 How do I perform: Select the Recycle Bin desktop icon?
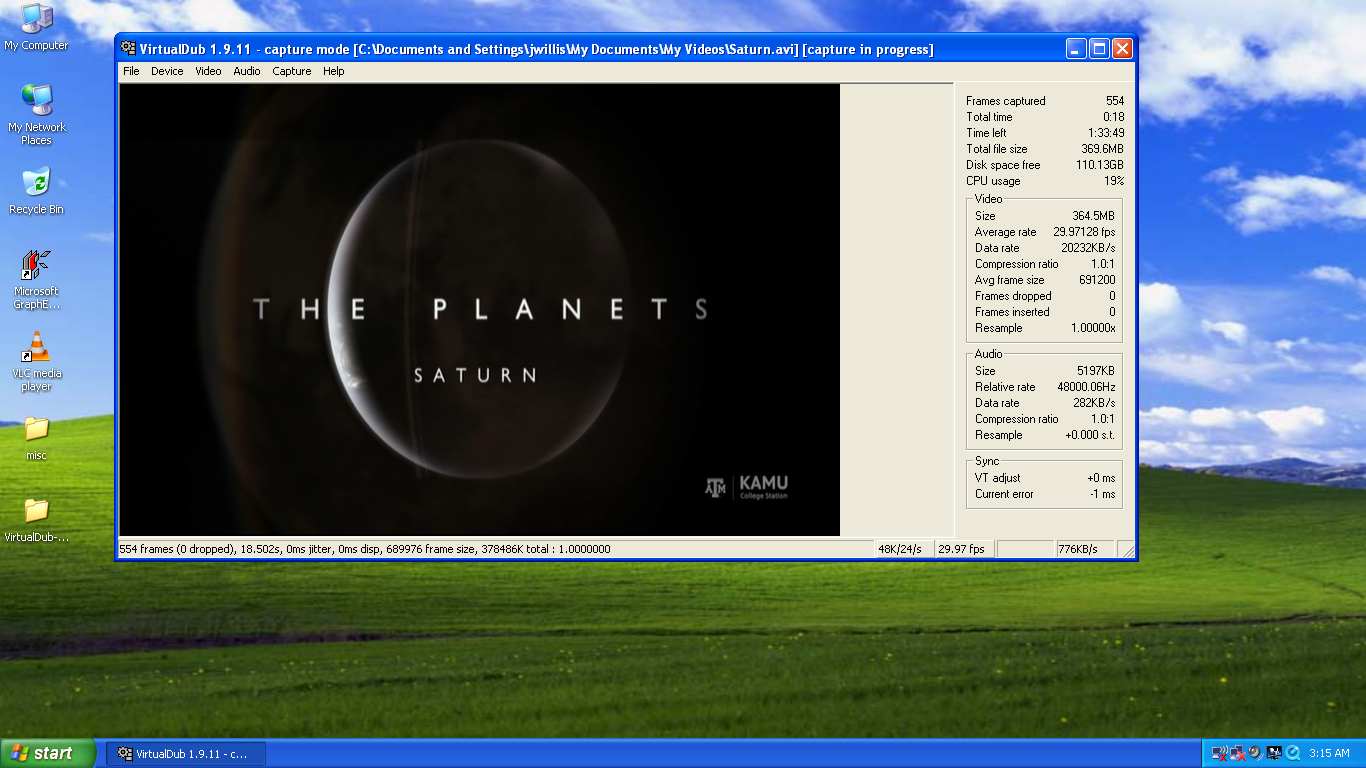click(36, 191)
